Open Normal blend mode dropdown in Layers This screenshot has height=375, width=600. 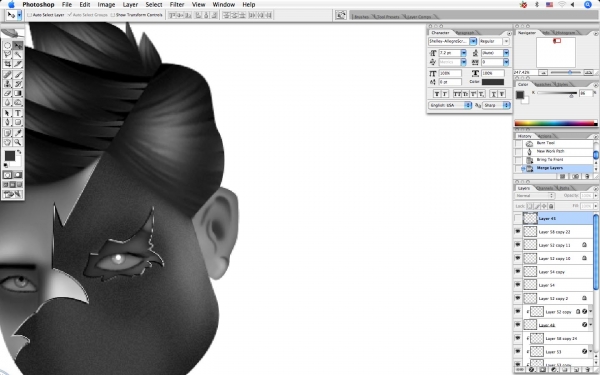coord(535,196)
